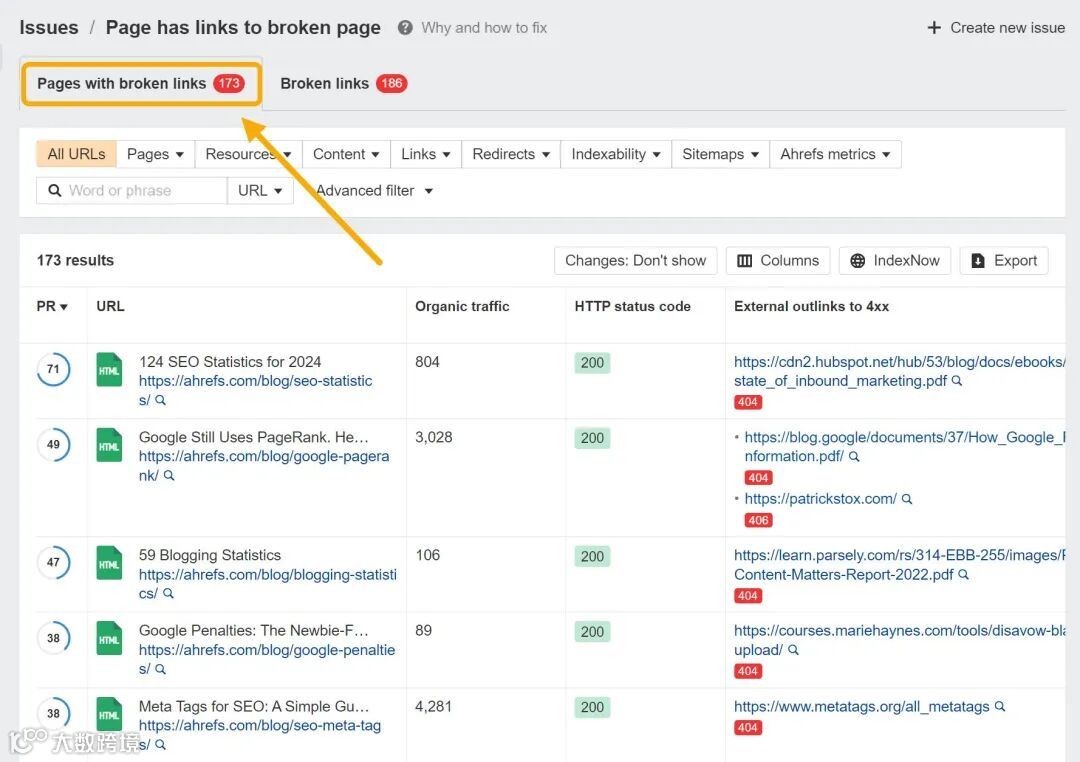Click the PR 71 circle indicator
The height and width of the screenshot is (762, 1080).
tap(53, 369)
